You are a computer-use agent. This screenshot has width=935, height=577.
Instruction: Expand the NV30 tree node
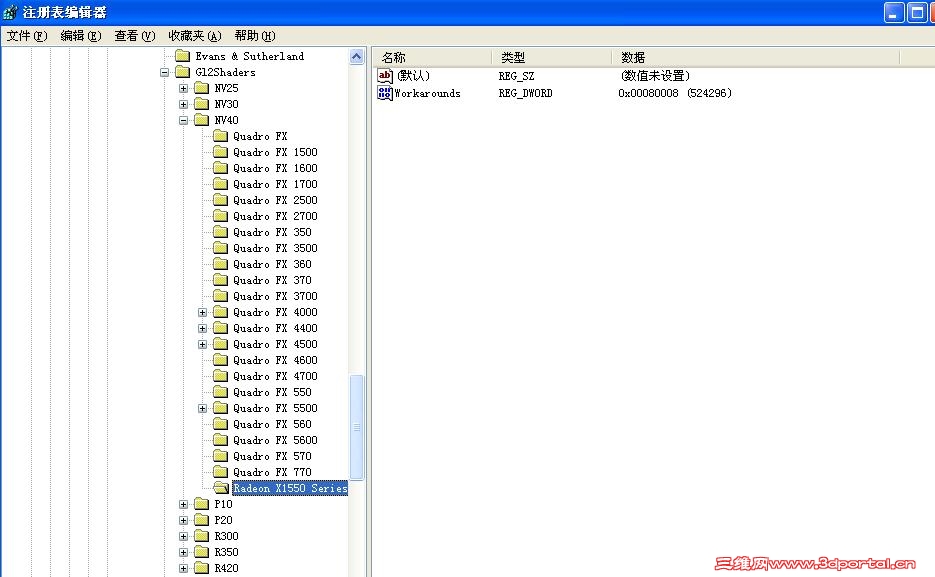pyautogui.click(x=184, y=104)
